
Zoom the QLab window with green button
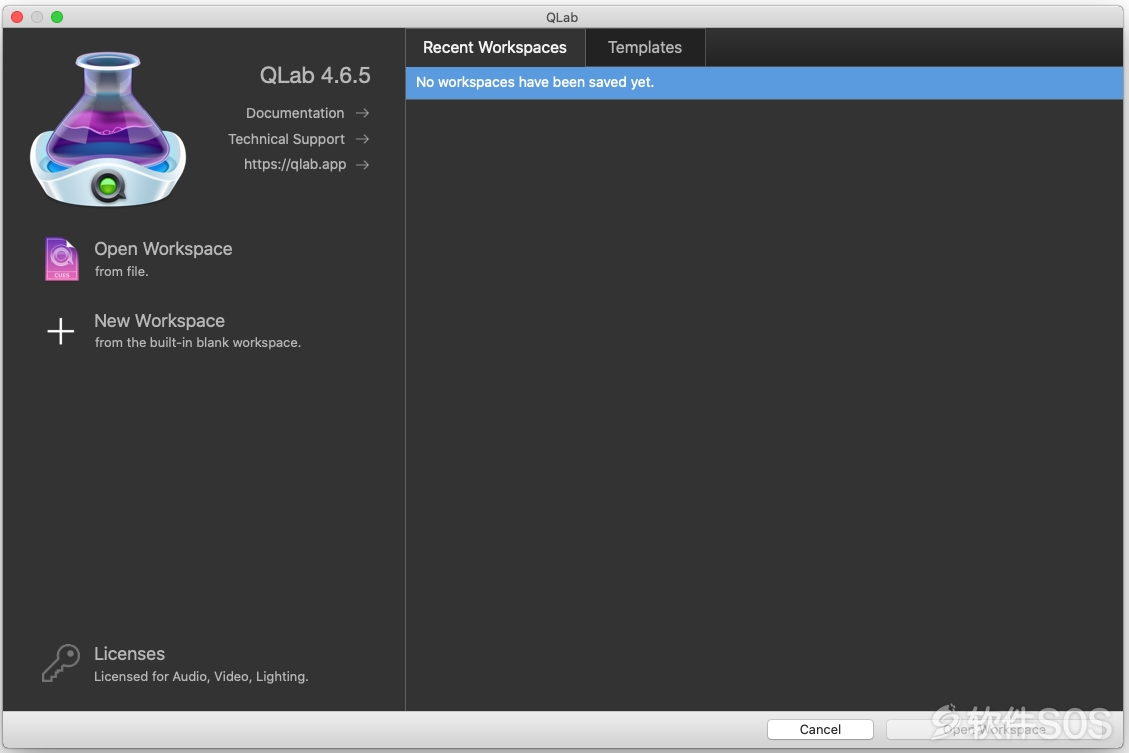(57, 17)
